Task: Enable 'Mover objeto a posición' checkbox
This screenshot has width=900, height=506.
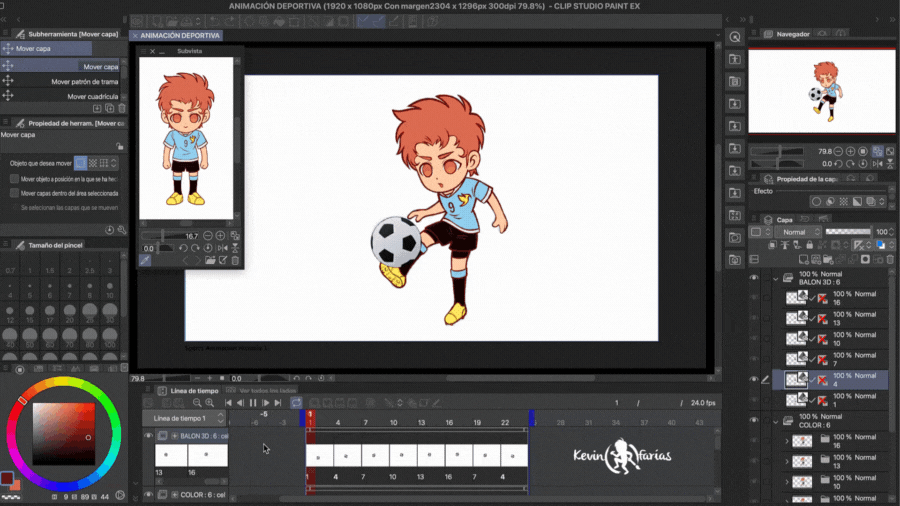Action: pyautogui.click(x=14, y=179)
